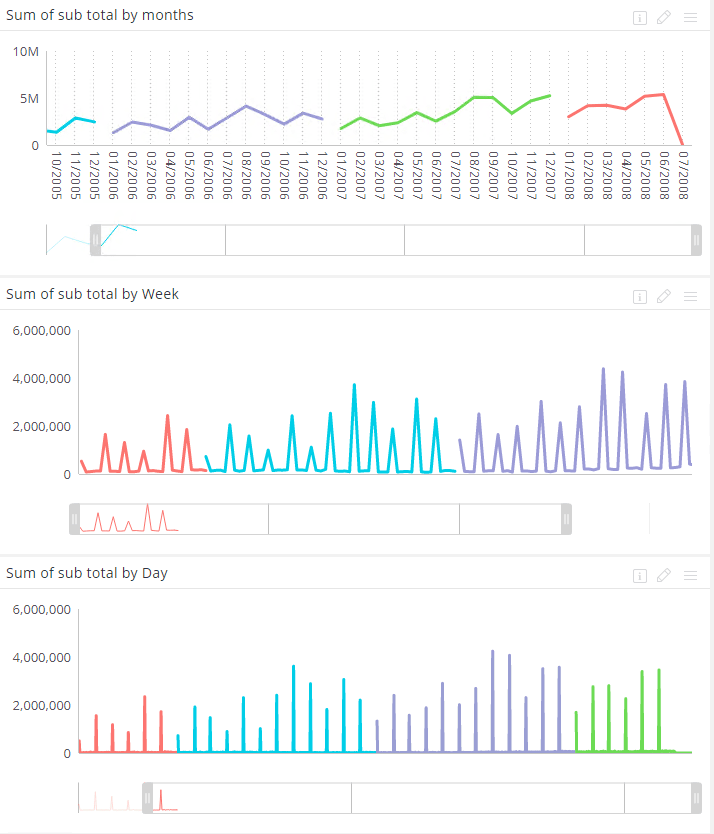
Task: Click the 4,000,000 y-axis label in Week chart
Action: pos(41,379)
